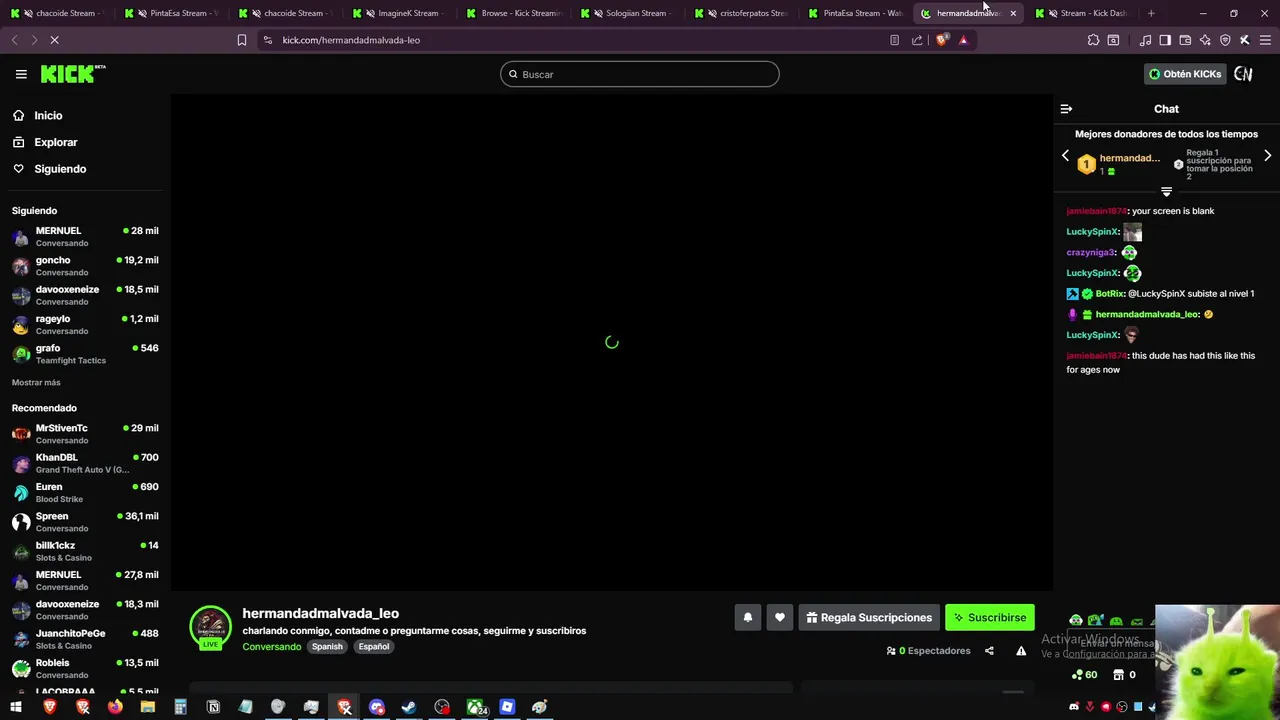Click the address bar URL
Viewport: 1280px width, 720px height.
pyautogui.click(x=351, y=40)
